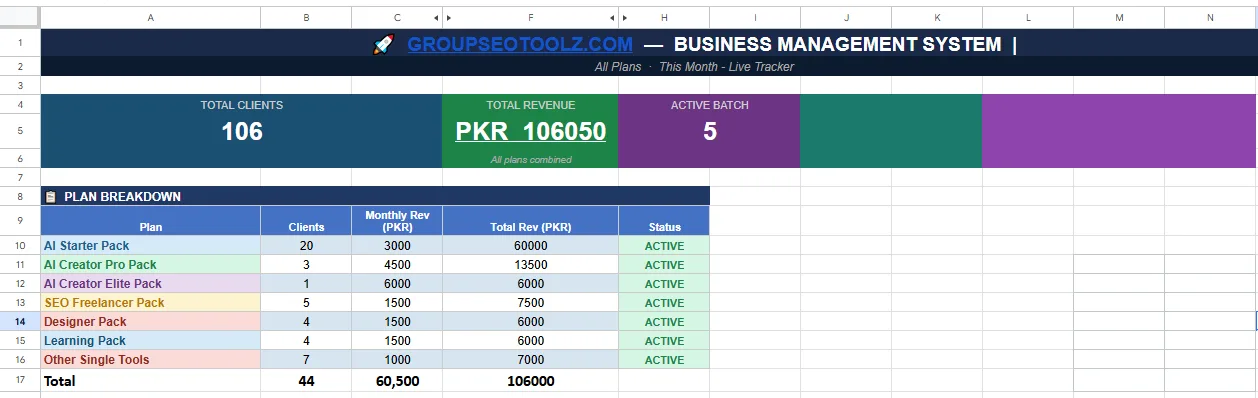The height and width of the screenshot is (398, 1258).
Task: Click the clipboard icon beside PLAN BREAKDOWN
Action: click(x=51, y=197)
